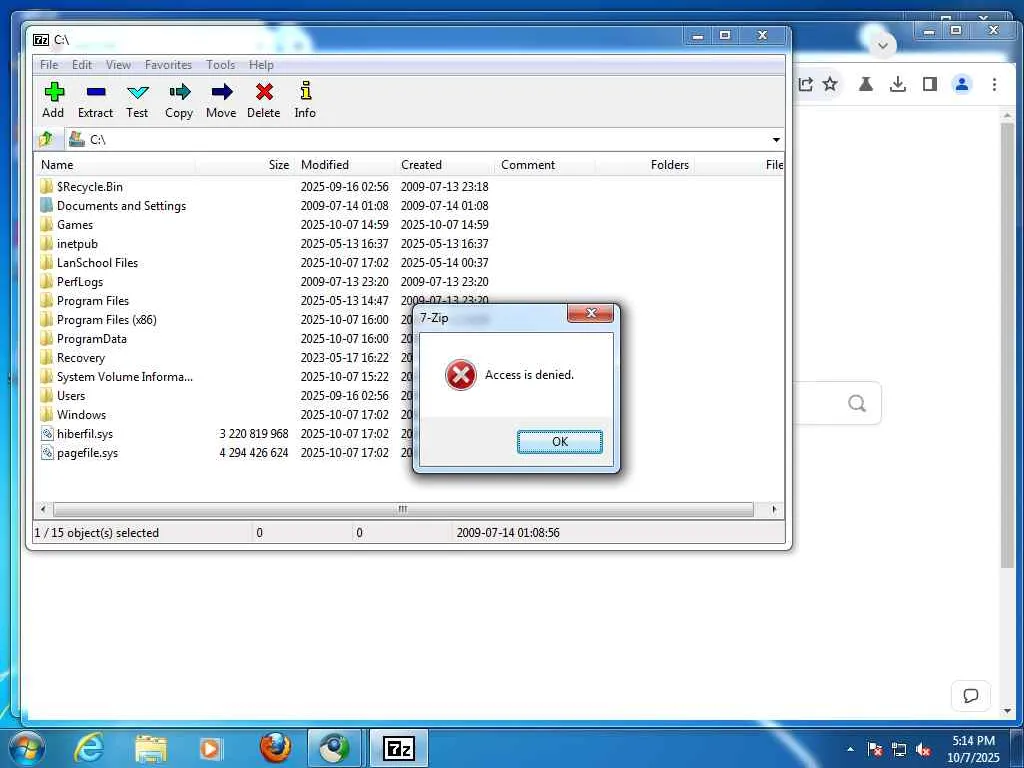Open the Favorites menu
1024x768 pixels.
coord(168,65)
